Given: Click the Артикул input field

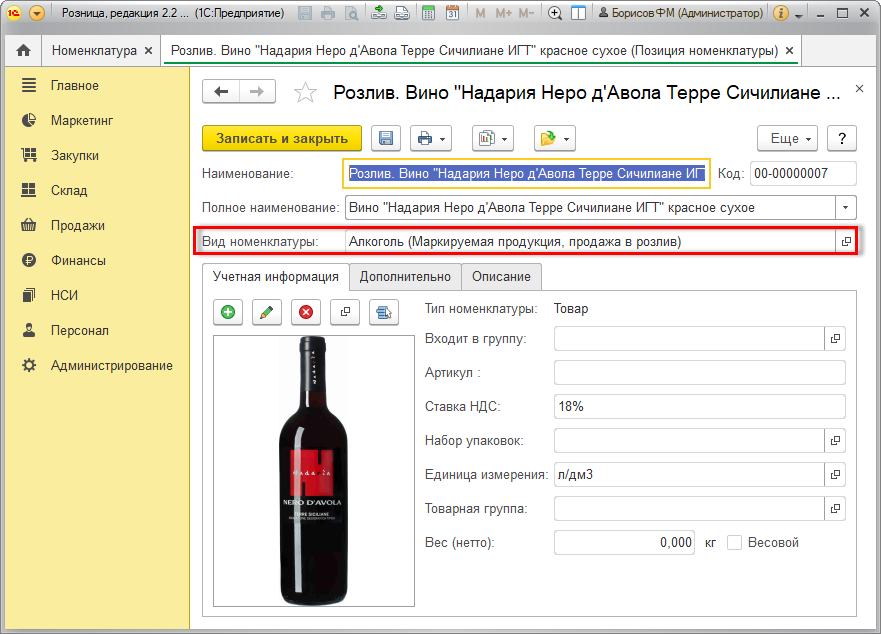Looking at the screenshot, I should pos(699,373).
